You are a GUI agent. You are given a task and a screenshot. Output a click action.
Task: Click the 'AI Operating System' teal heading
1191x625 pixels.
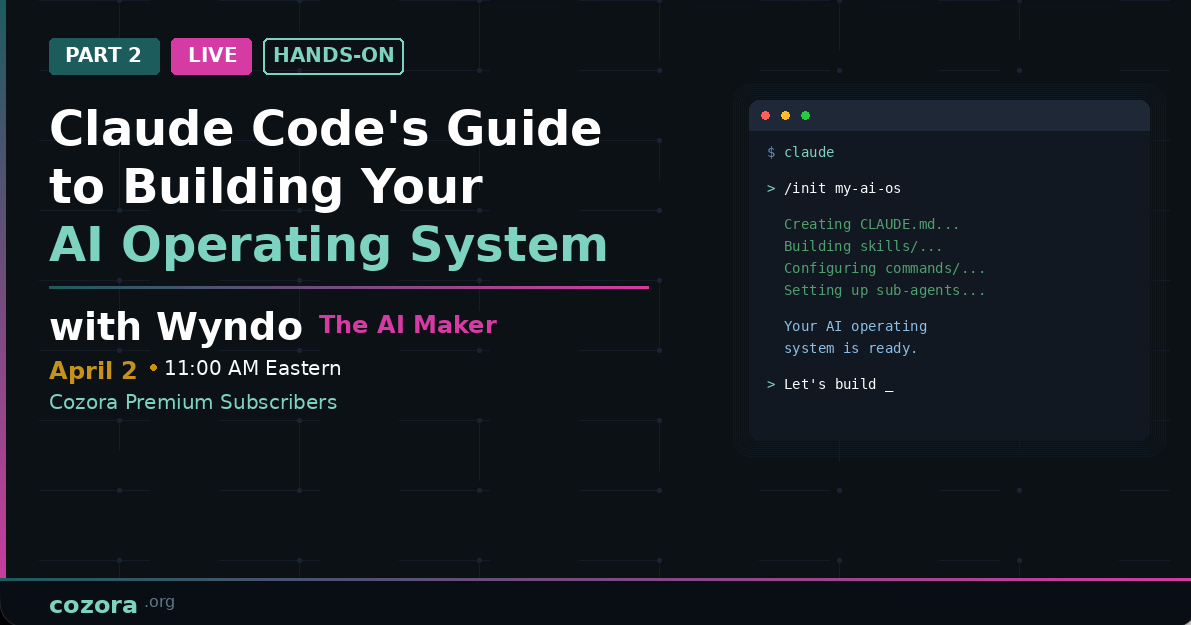(328, 245)
